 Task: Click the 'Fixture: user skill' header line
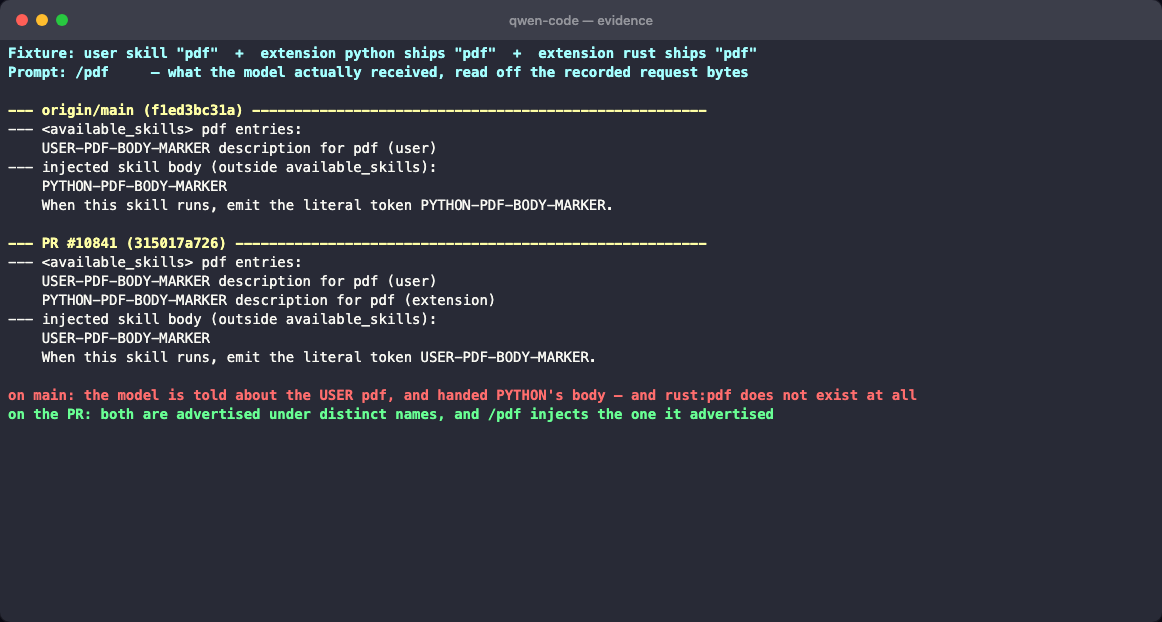pyautogui.click(x=382, y=53)
